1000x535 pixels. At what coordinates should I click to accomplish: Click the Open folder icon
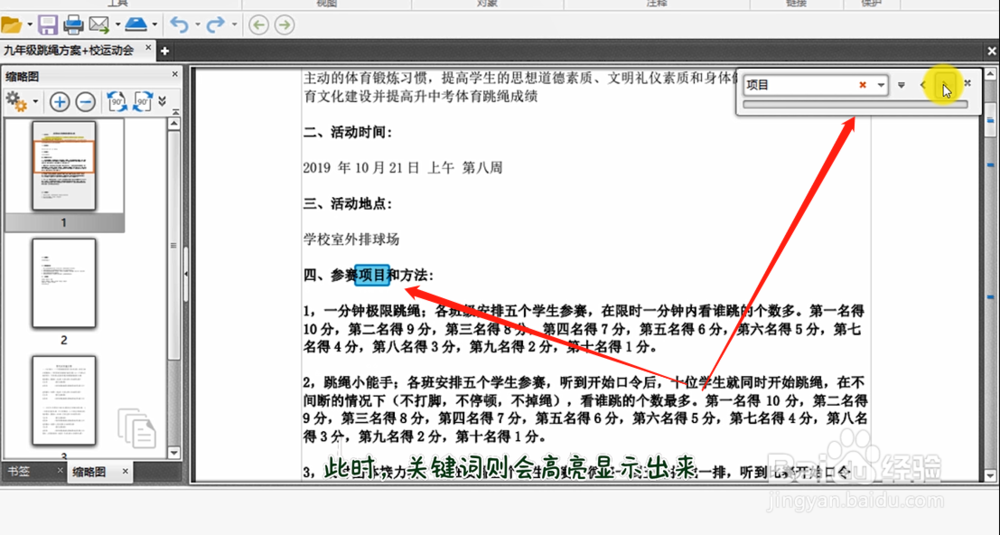(11, 25)
